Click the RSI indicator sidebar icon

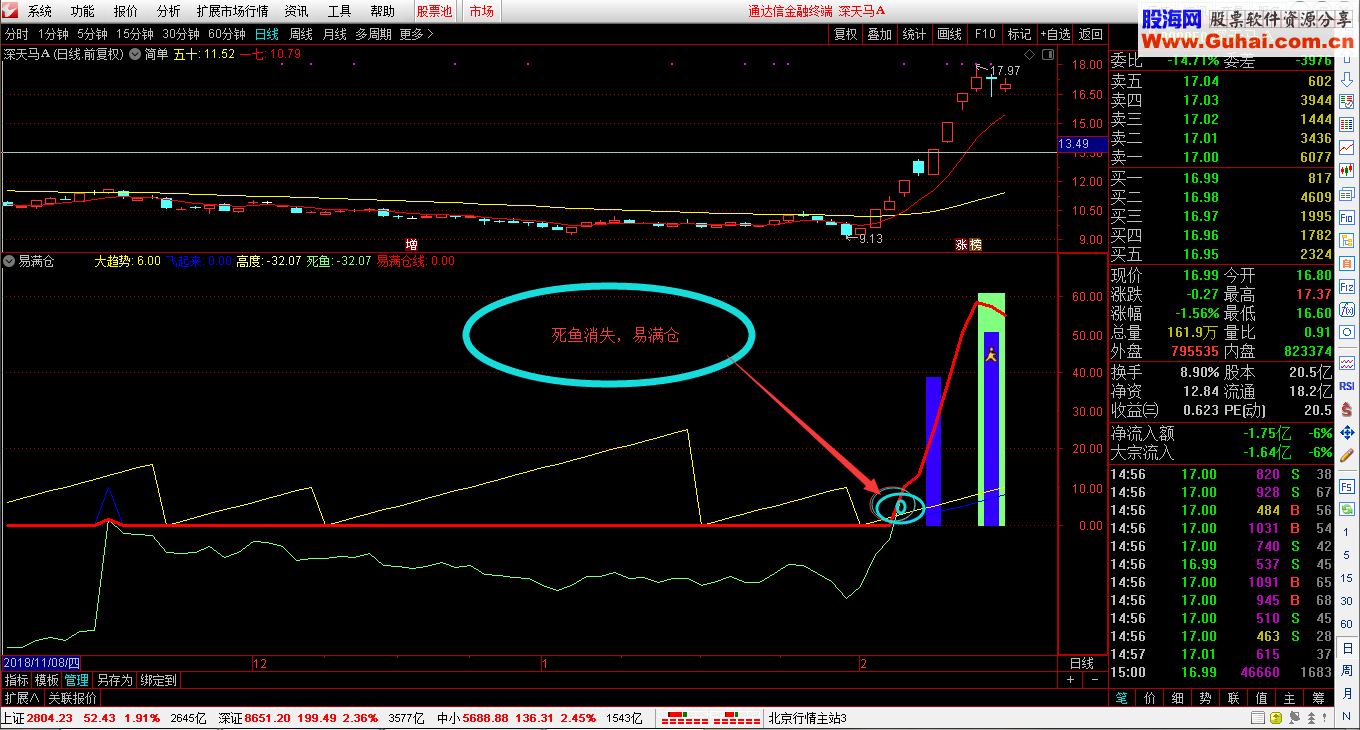click(1347, 385)
